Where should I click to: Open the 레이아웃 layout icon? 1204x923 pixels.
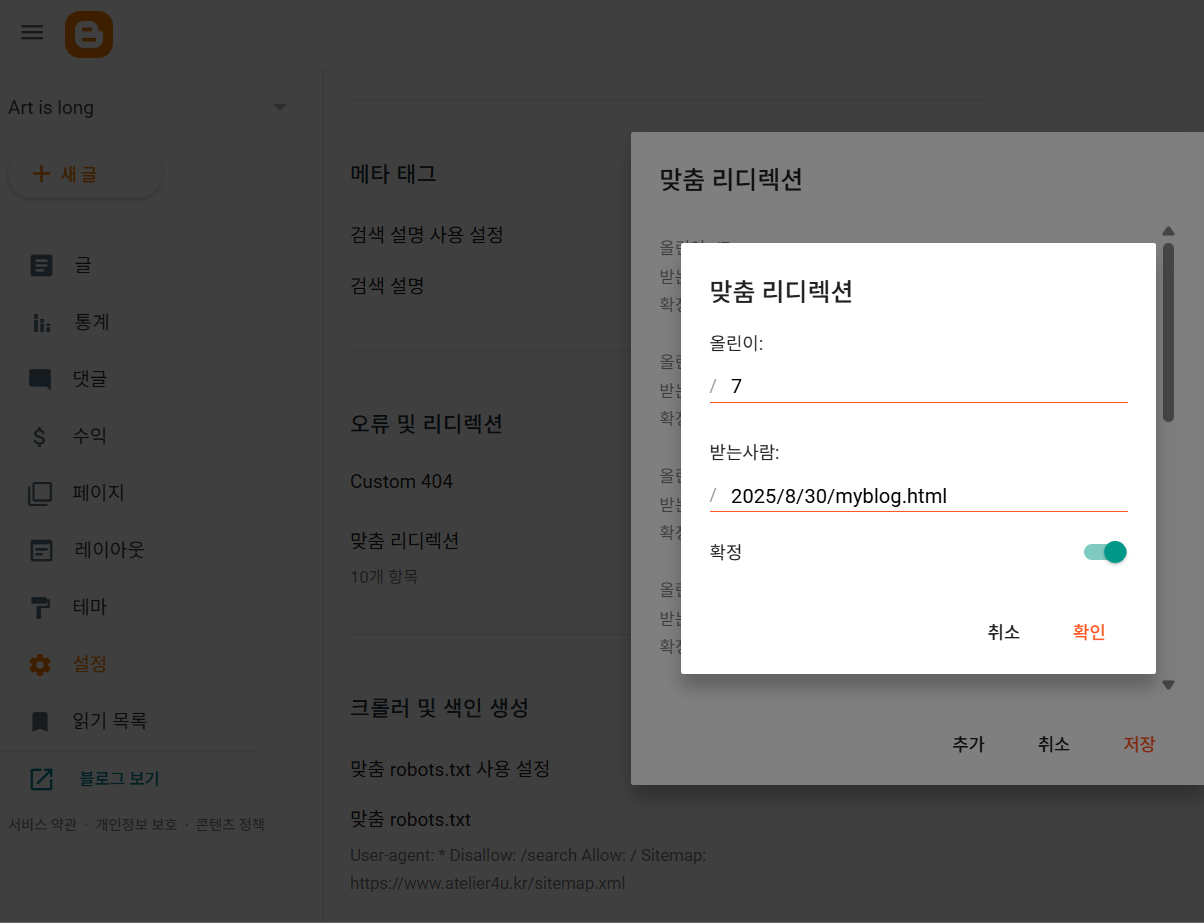tap(40, 549)
